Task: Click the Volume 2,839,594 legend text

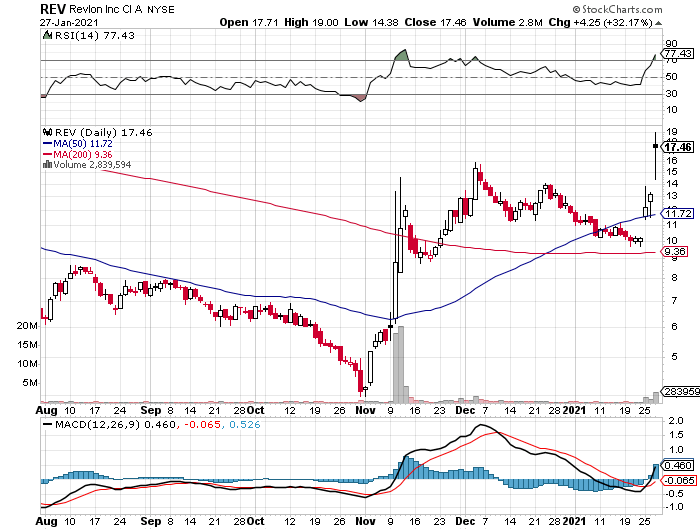Action: [x=92, y=165]
